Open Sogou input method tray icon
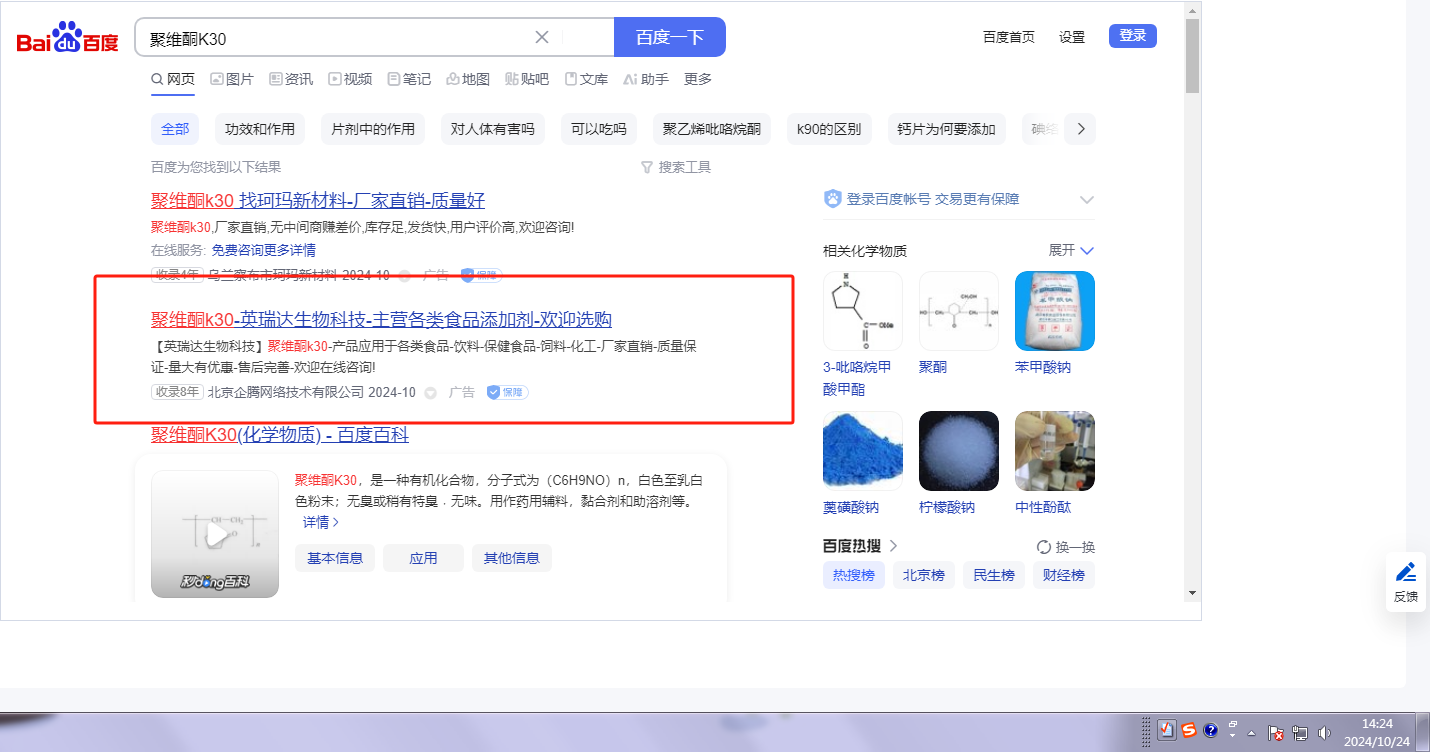1430x752 pixels. tap(1188, 731)
